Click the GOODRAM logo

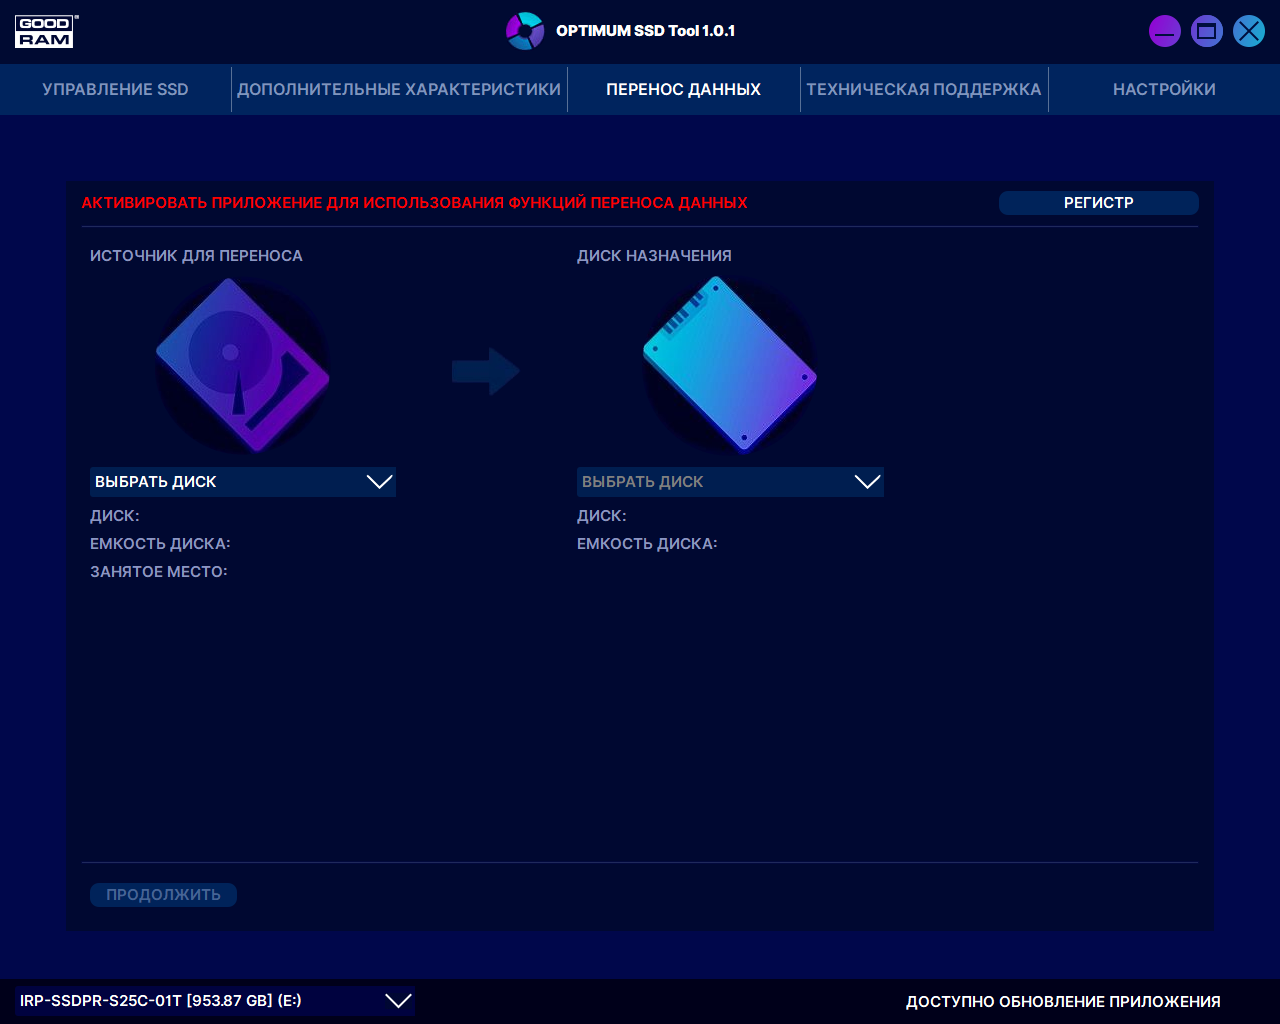tap(45, 31)
